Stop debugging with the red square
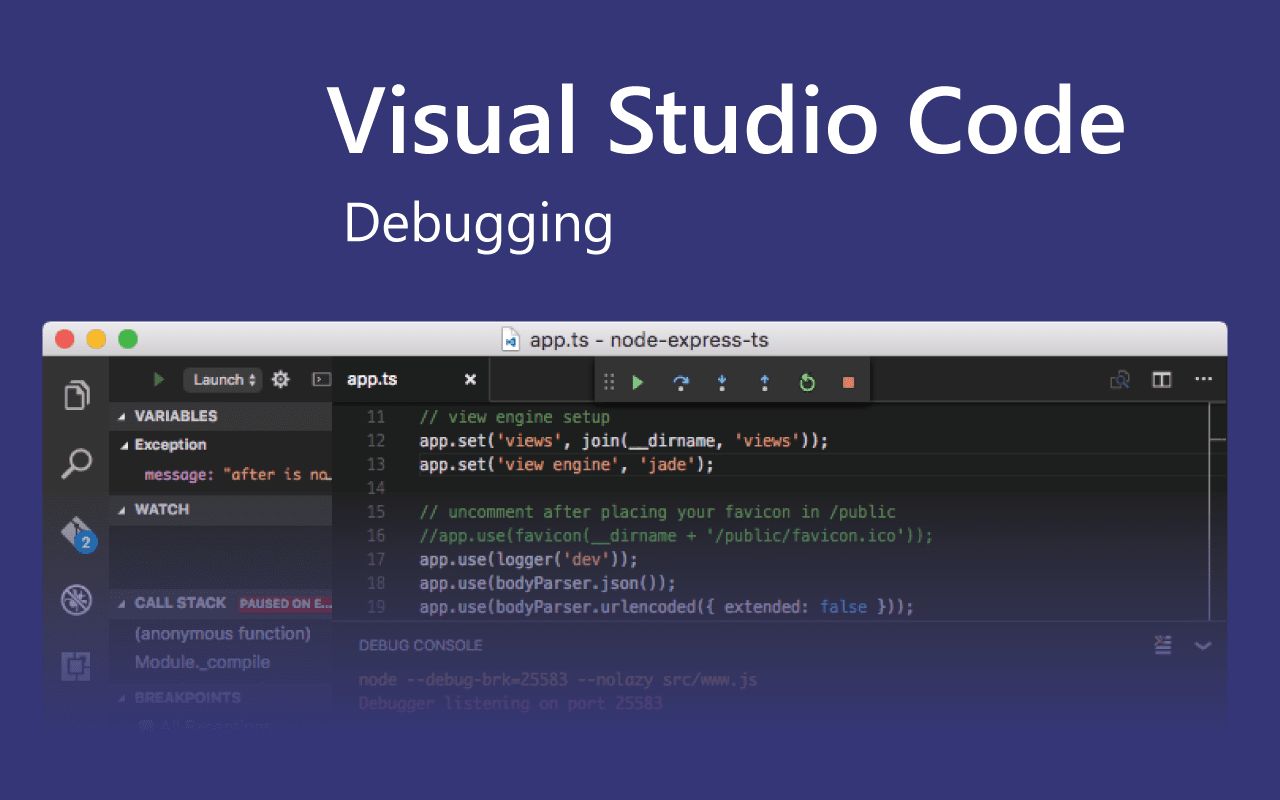This screenshot has width=1280, height=800. point(849,382)
